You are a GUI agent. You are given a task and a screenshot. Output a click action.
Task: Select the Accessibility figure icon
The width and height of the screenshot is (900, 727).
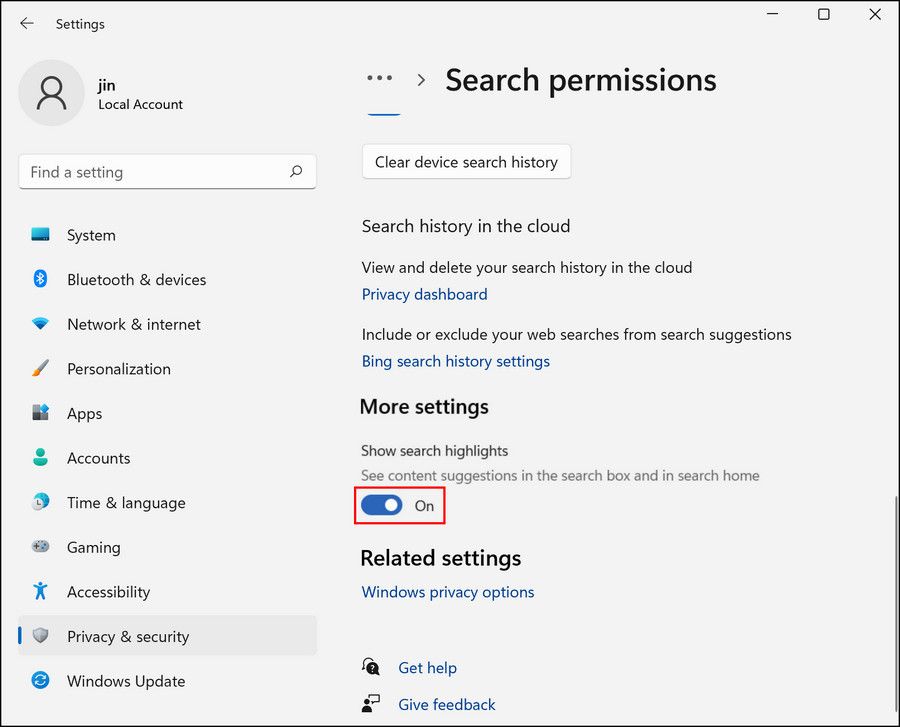(40, 591)
